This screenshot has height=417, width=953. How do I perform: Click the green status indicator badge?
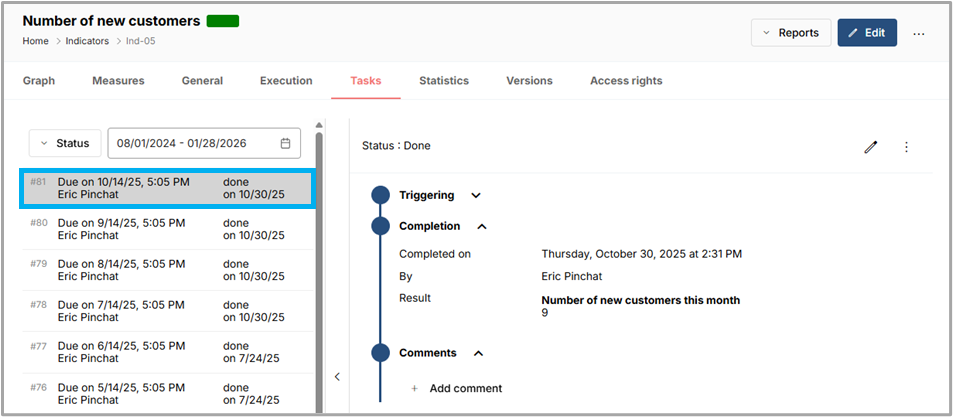point(223,20)
